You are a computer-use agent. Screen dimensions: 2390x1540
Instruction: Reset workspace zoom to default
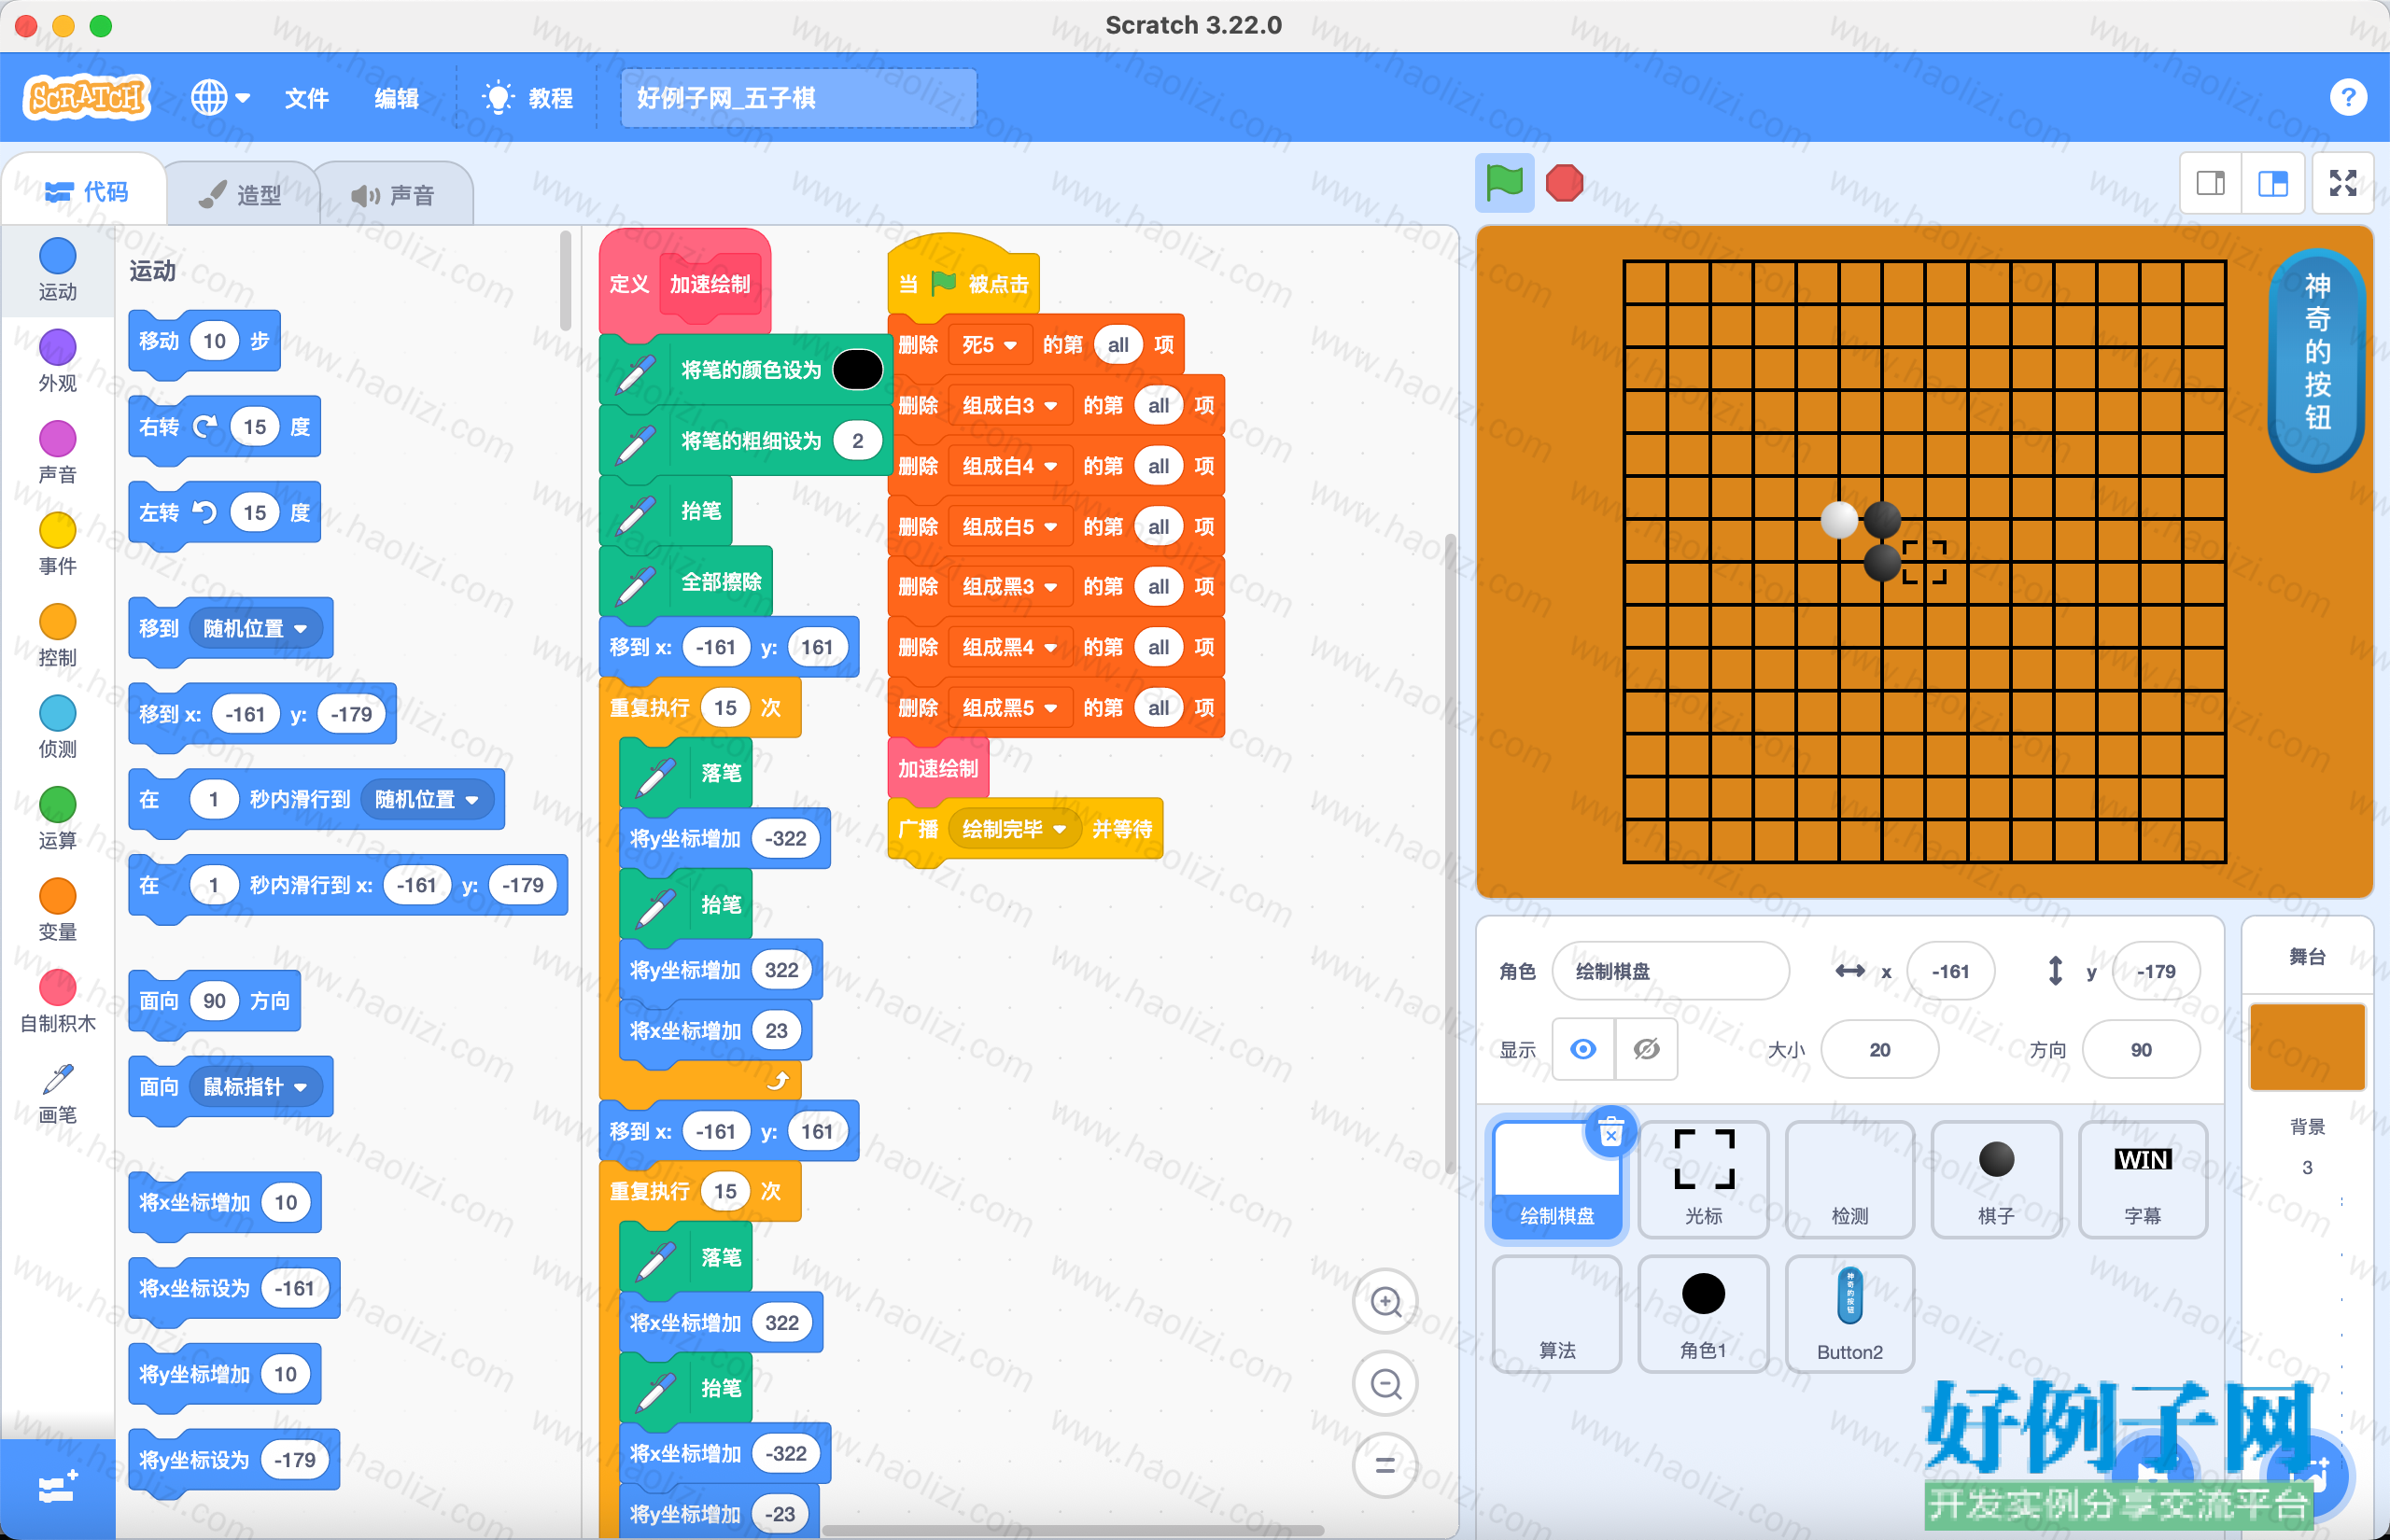(x=1385, y=1466)
